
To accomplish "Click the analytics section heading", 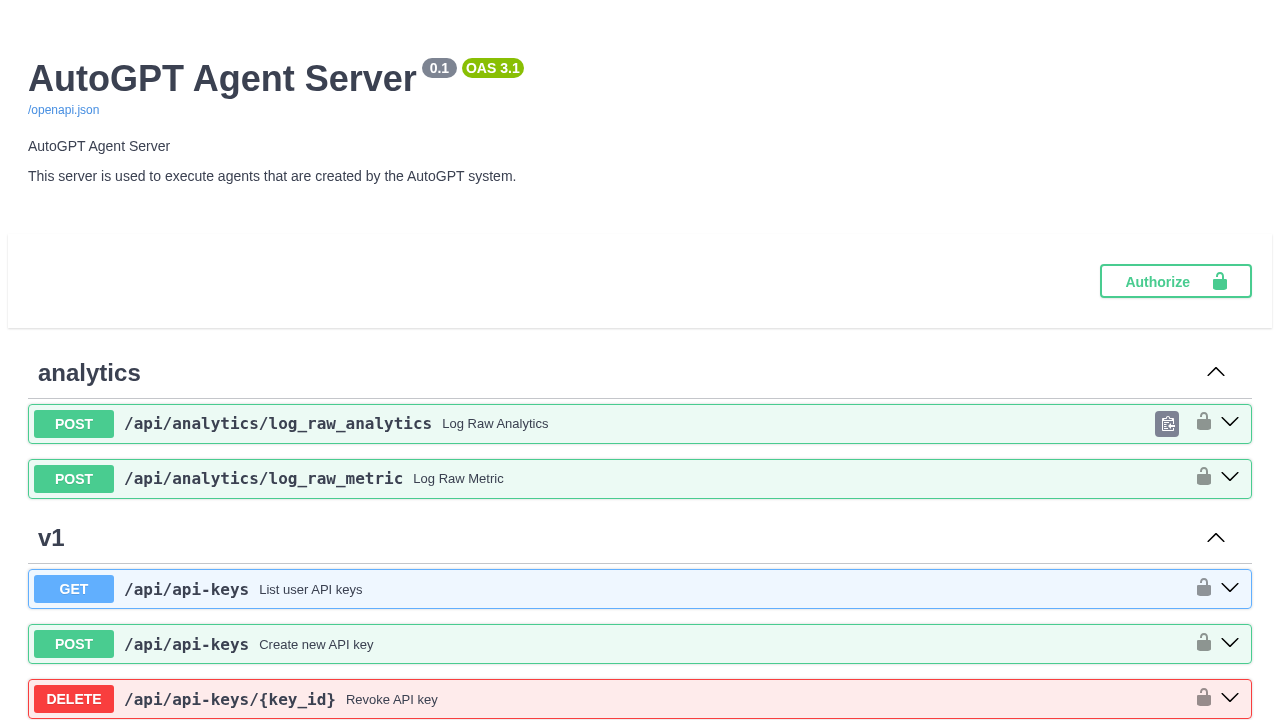I will pos(89,373).
